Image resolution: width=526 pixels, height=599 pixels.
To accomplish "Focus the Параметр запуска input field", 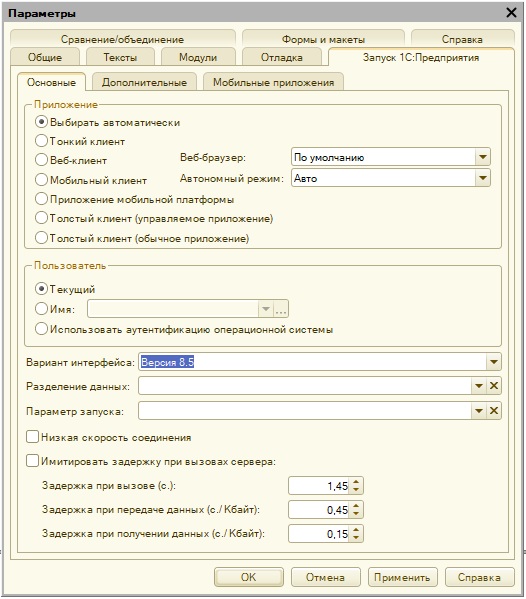I will [x=305, y=411].
